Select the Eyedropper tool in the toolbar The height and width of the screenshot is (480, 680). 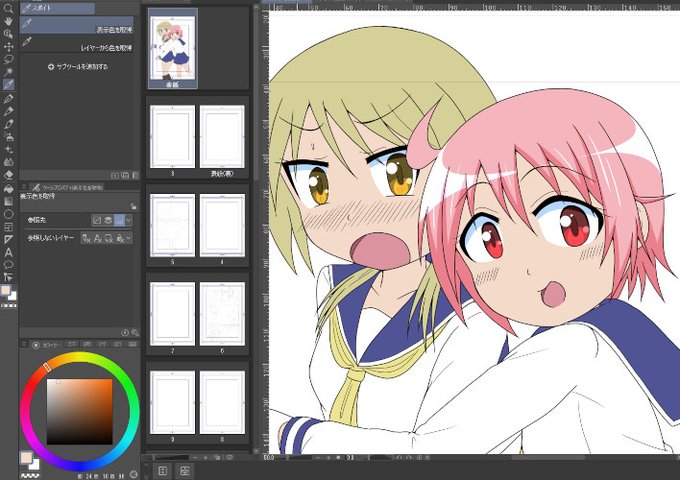click(8, 85)
